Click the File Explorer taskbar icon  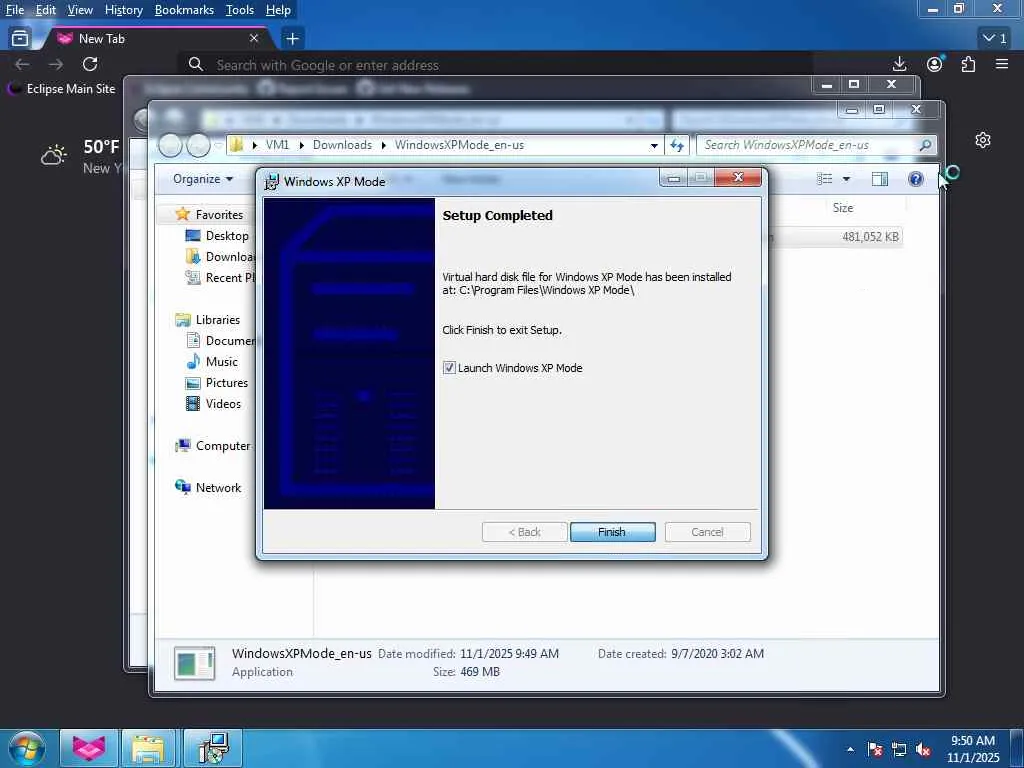click(x=148, y=748)
